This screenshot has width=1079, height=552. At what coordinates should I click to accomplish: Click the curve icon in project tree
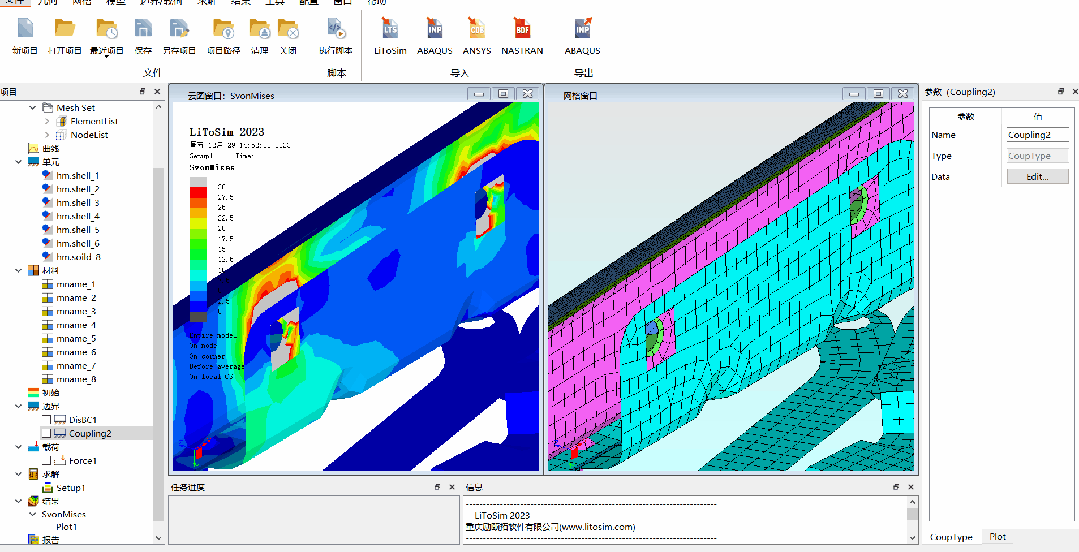[x=33, y=148]
